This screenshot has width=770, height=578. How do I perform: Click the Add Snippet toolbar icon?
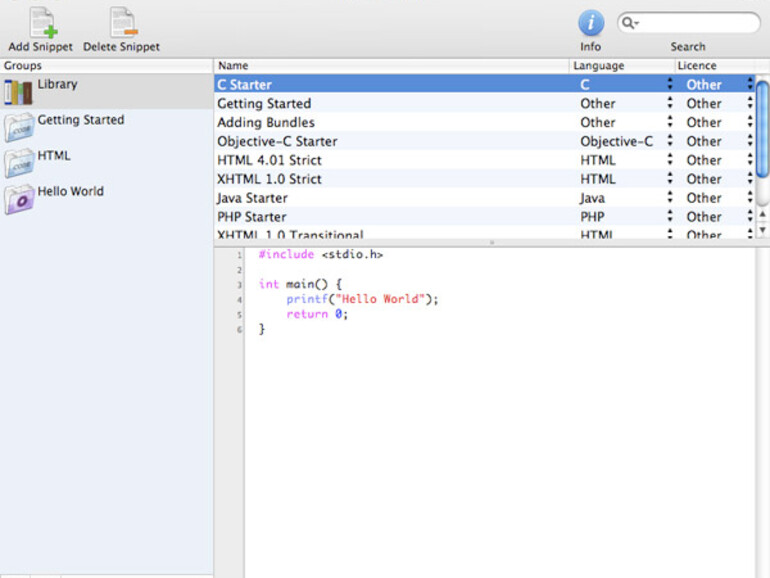(x=41, y=22)
